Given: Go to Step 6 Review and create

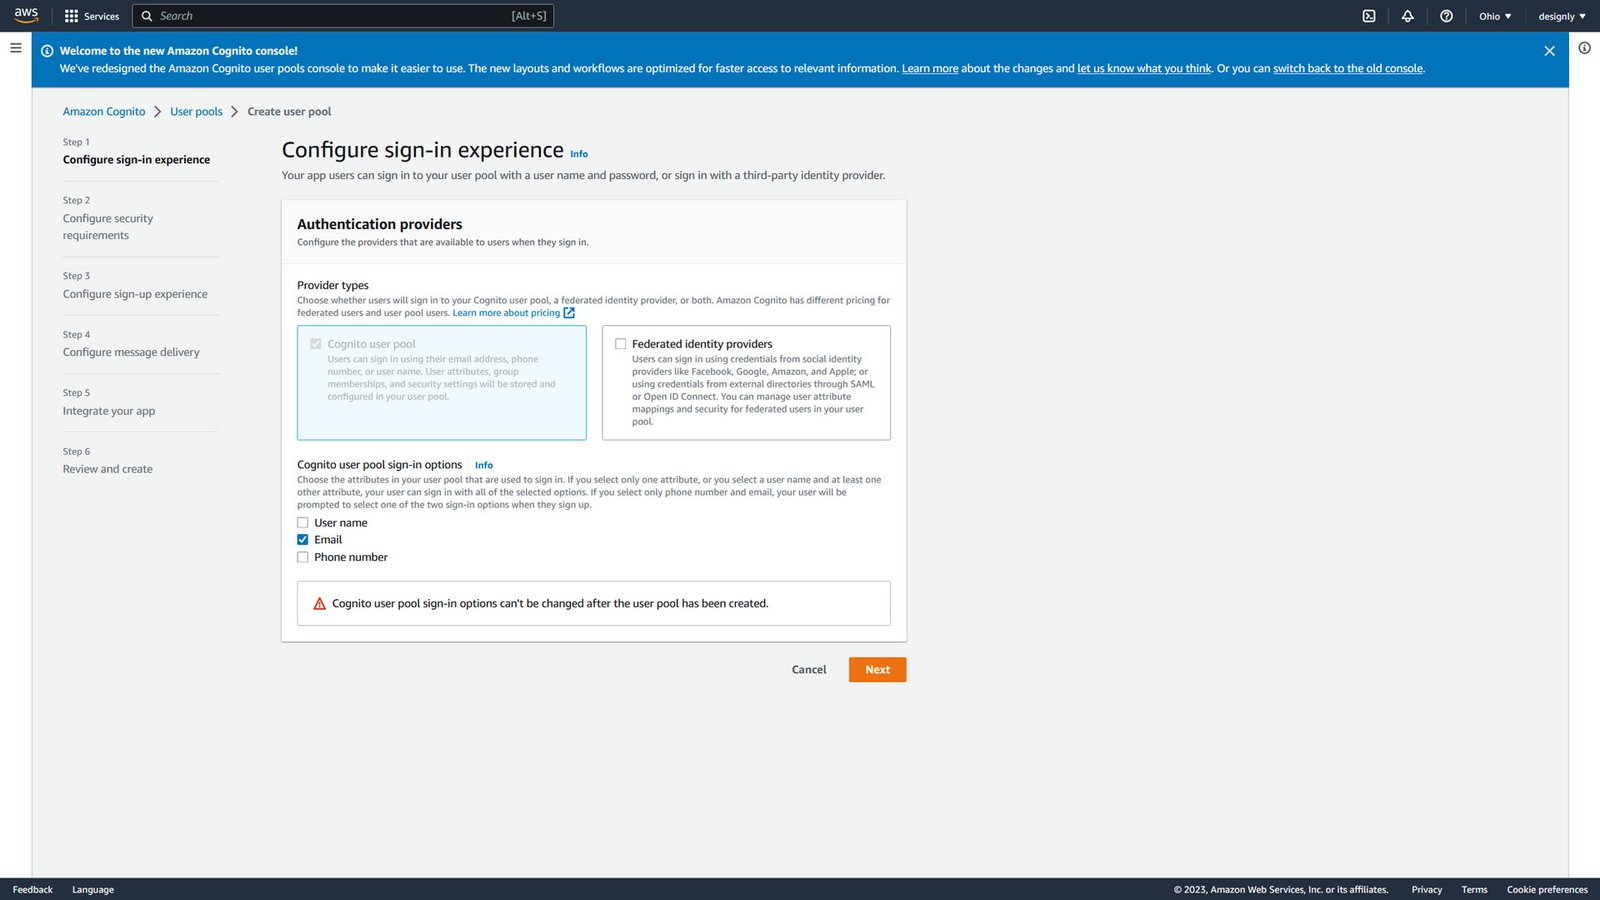Looking at the screenshot, I should (x=107, y=468).
